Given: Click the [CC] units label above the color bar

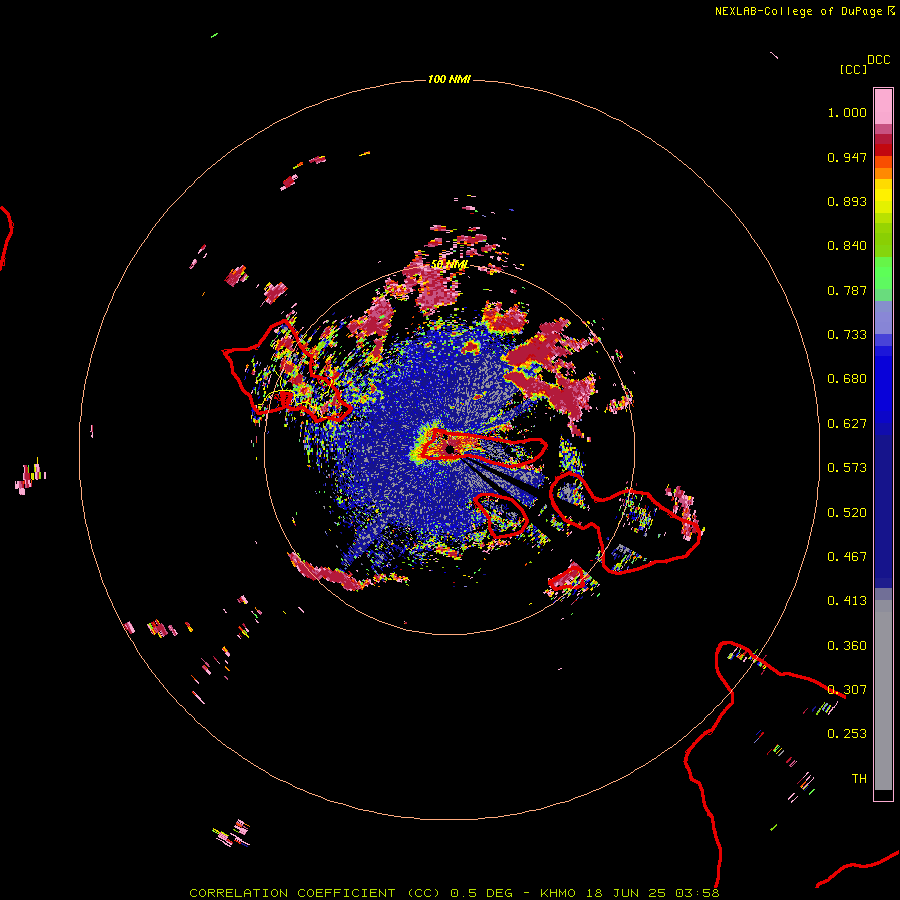Looking at the screenshot, I should (x=853, y=69).
